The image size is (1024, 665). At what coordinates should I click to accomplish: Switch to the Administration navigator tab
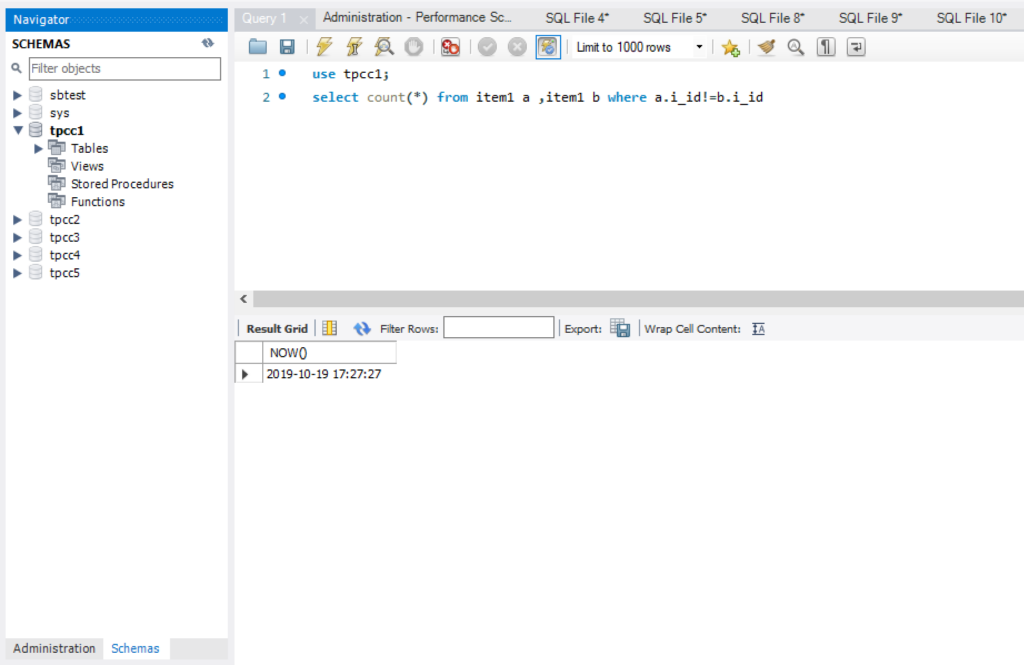[x=54, y=648]
